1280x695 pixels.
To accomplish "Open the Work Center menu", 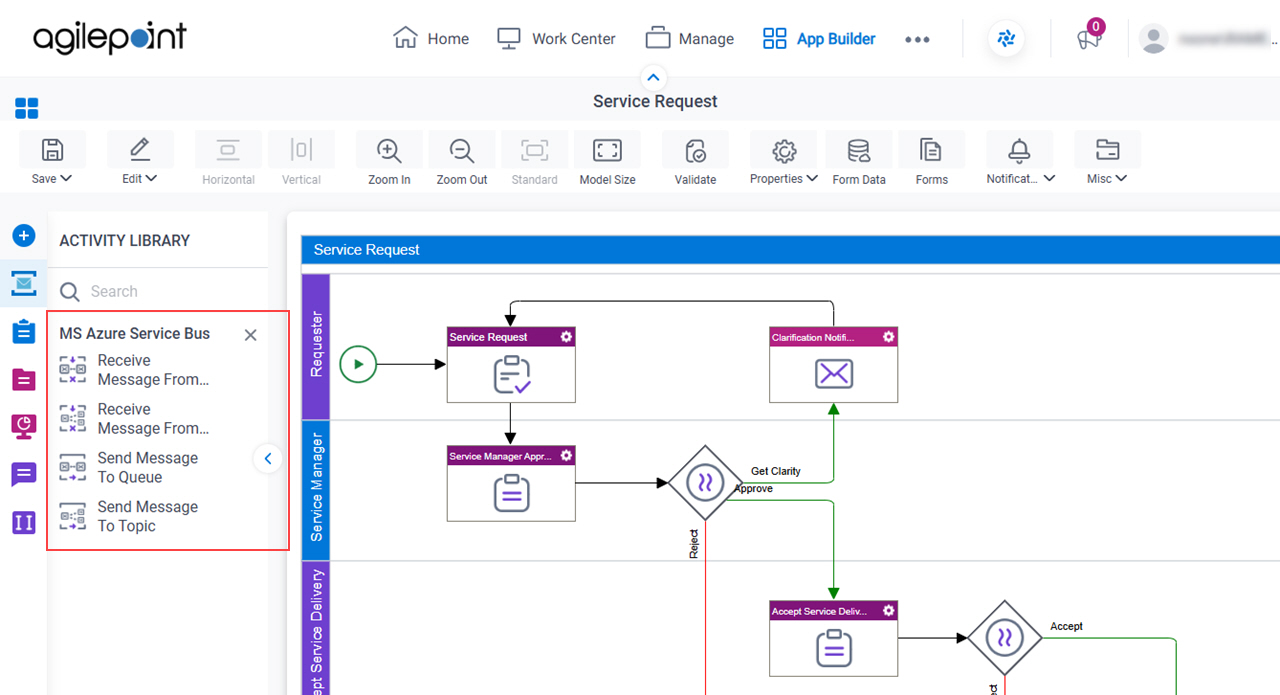I will (x=556, y=39).
